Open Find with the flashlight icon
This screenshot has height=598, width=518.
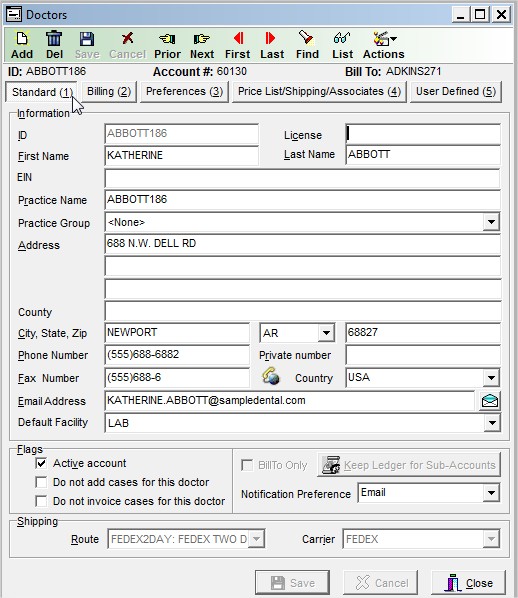307,45
